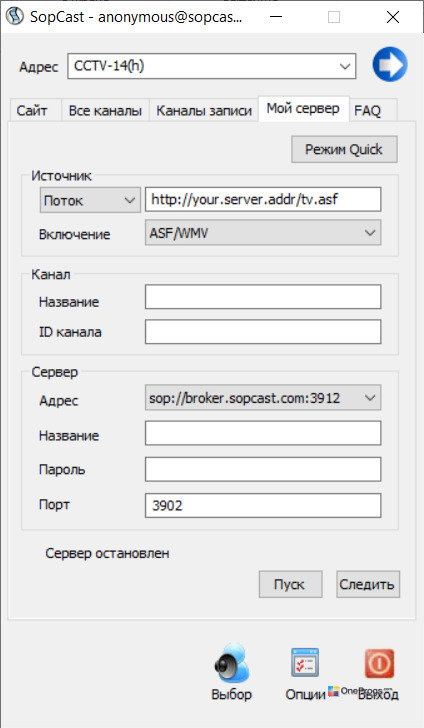Switch to the Все каналы tab

click(105, 110)
